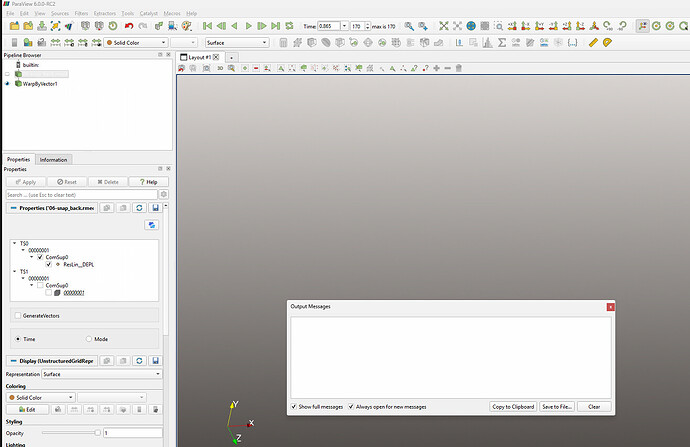
Task: Click Zoom to Box icon
Action: 499,26
